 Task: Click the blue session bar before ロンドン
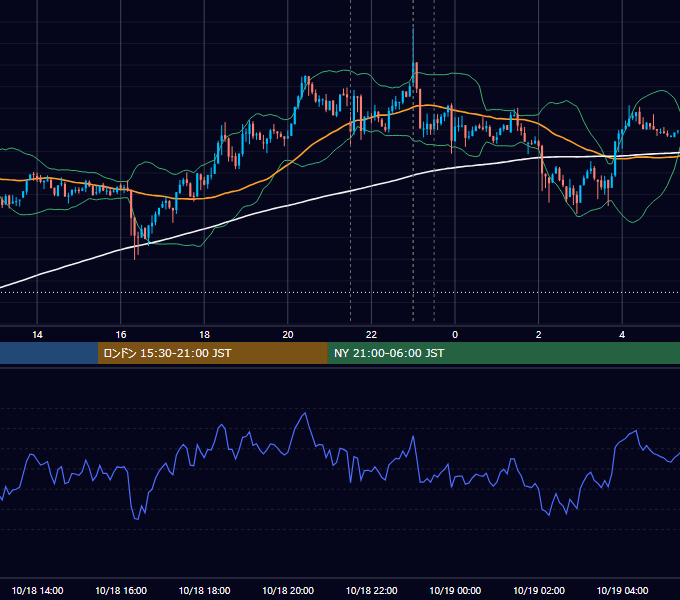[x=49, y=353]
